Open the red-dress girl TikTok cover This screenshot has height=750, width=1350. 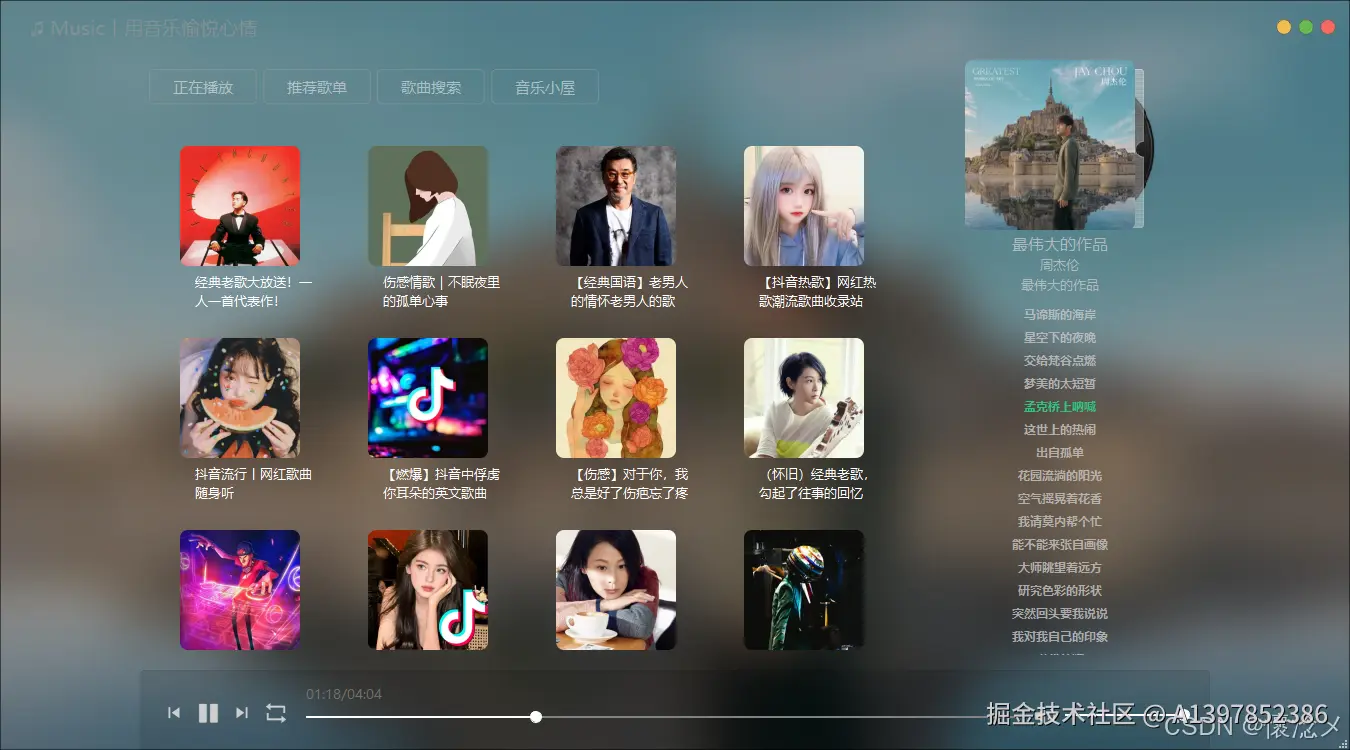click(x=428, y=590)
